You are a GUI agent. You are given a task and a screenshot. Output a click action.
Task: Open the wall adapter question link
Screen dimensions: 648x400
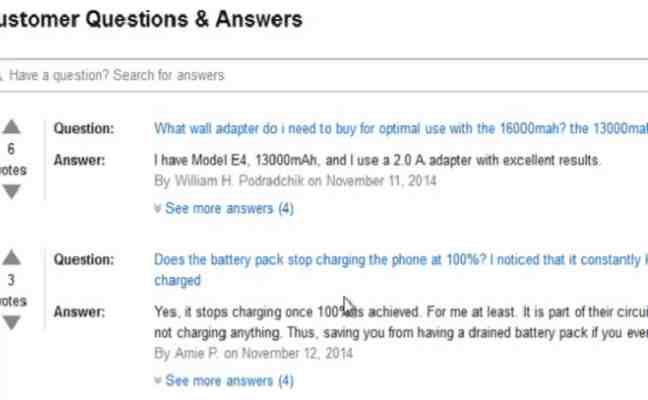pyautogui.click(x=400, y=128)
